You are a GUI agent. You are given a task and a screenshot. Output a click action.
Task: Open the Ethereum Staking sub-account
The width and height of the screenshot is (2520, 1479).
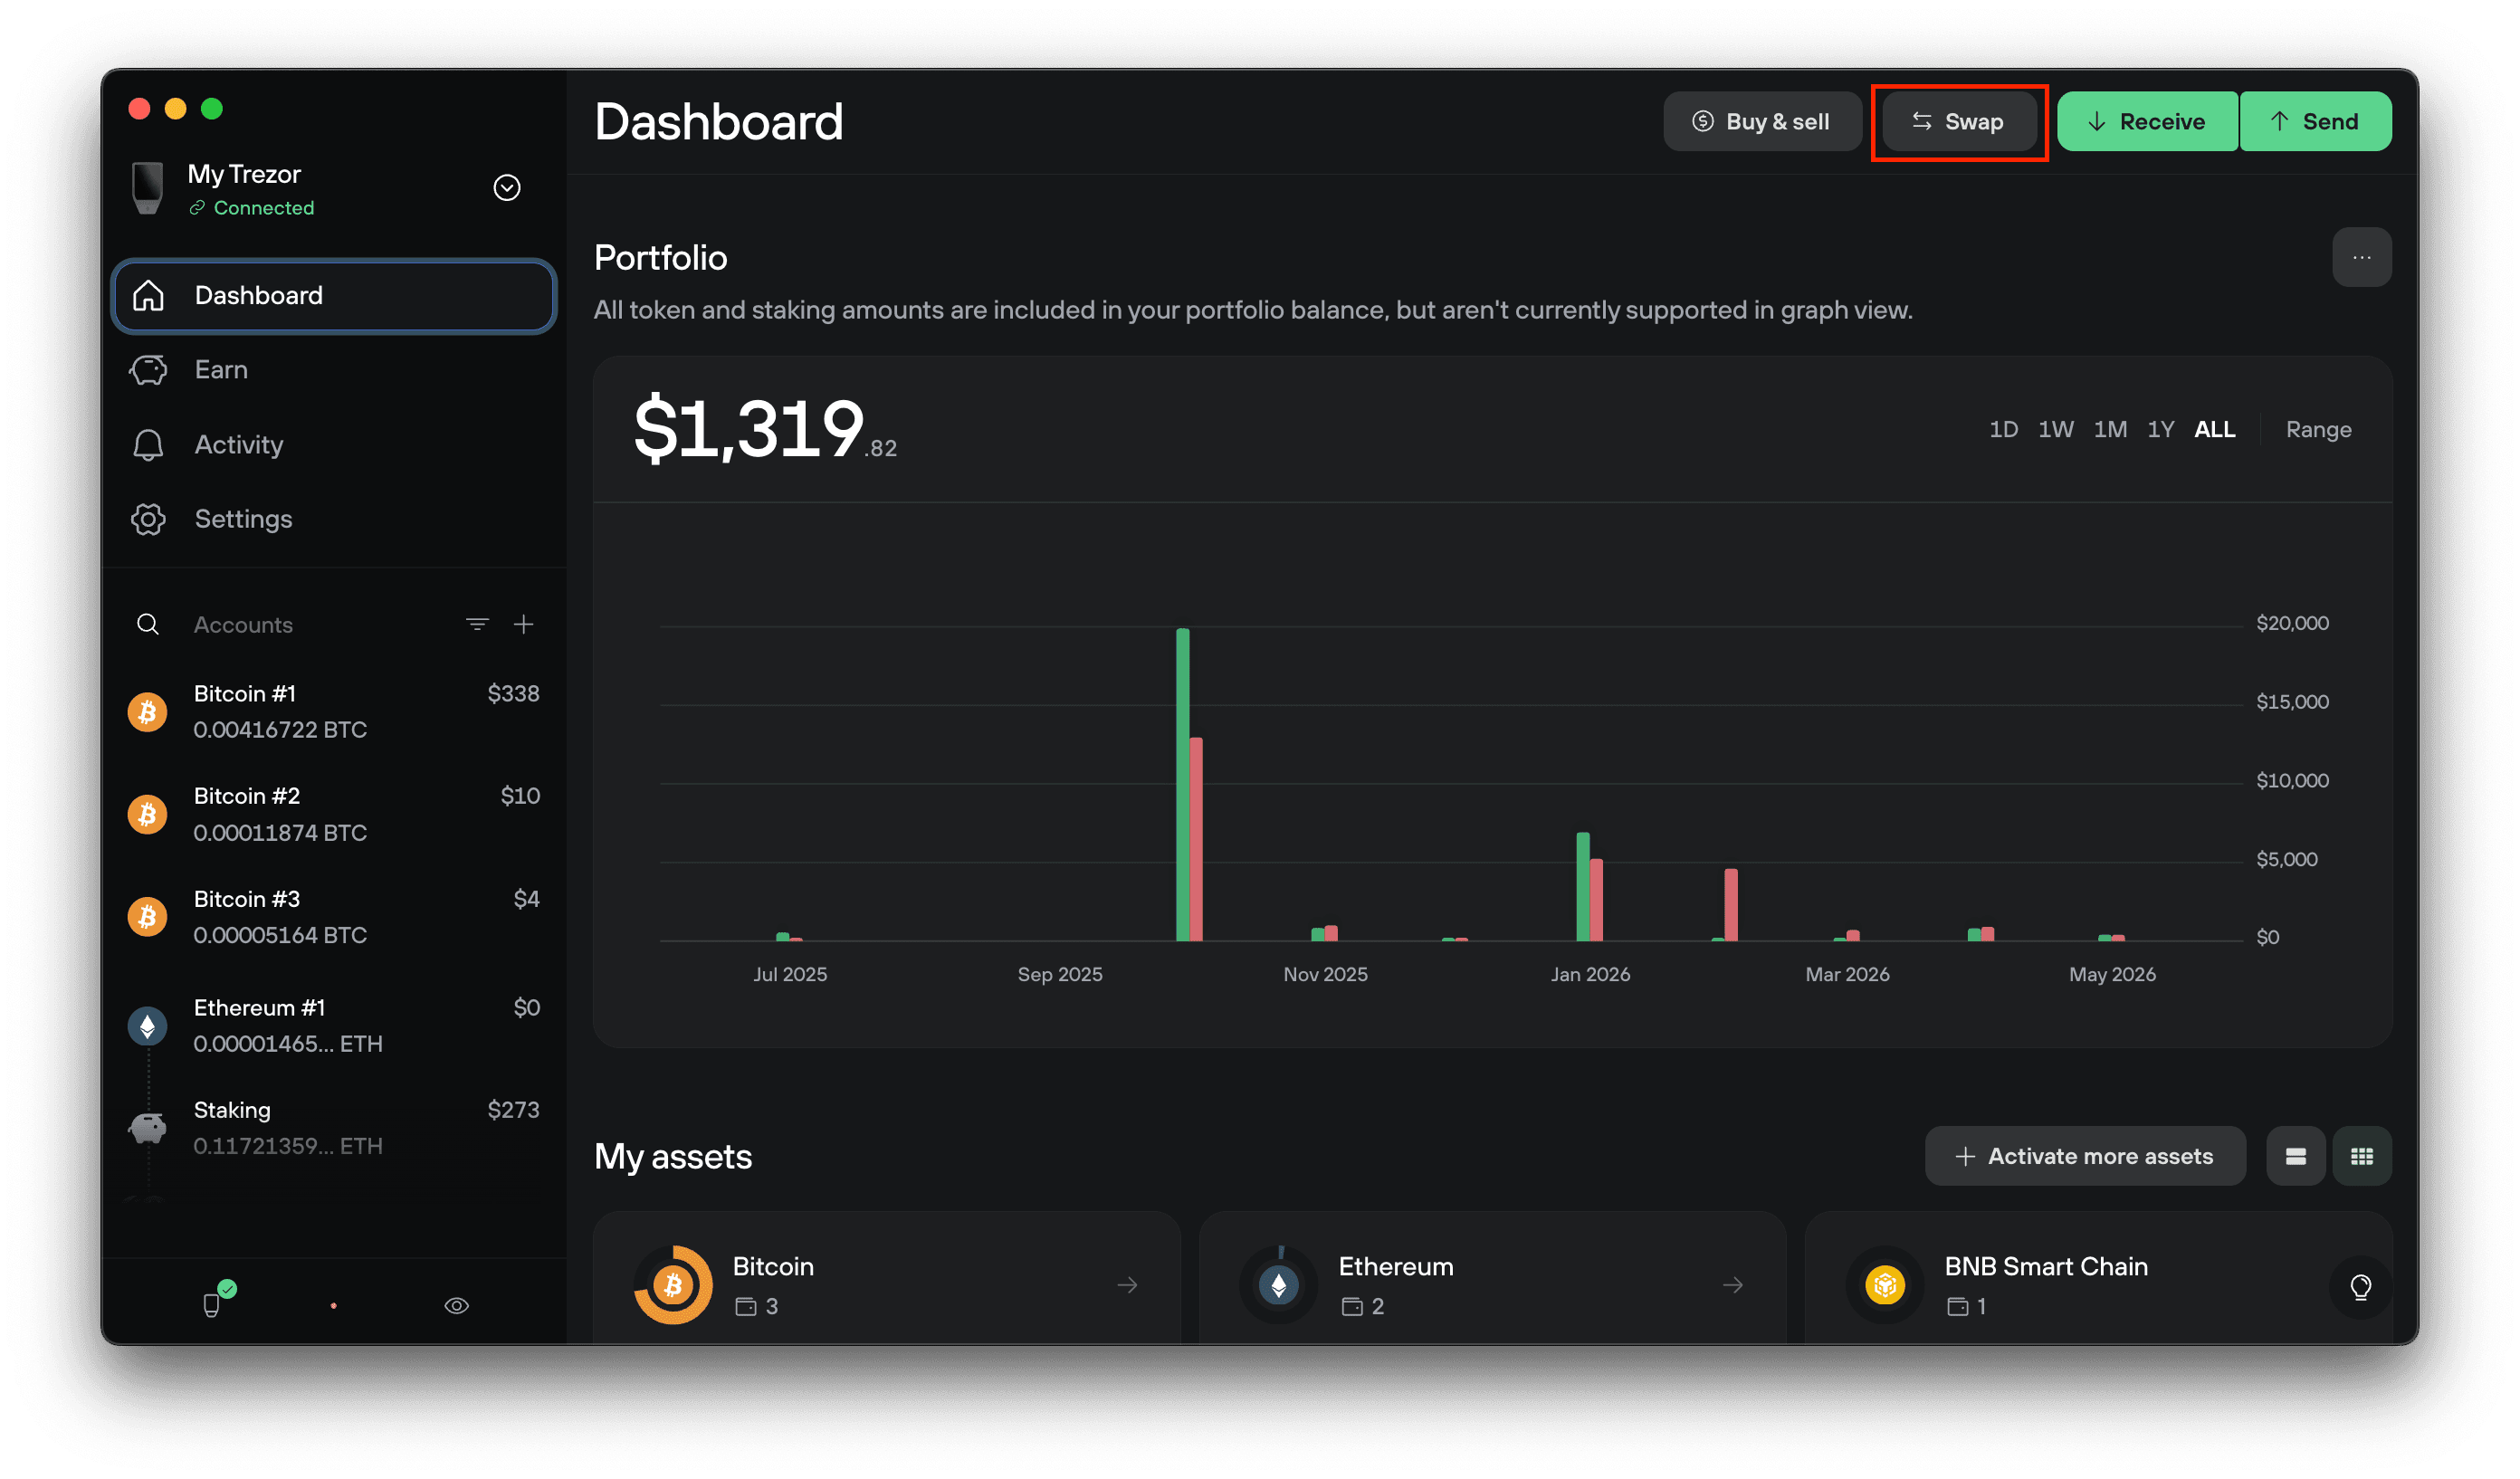coord(334,1129)
